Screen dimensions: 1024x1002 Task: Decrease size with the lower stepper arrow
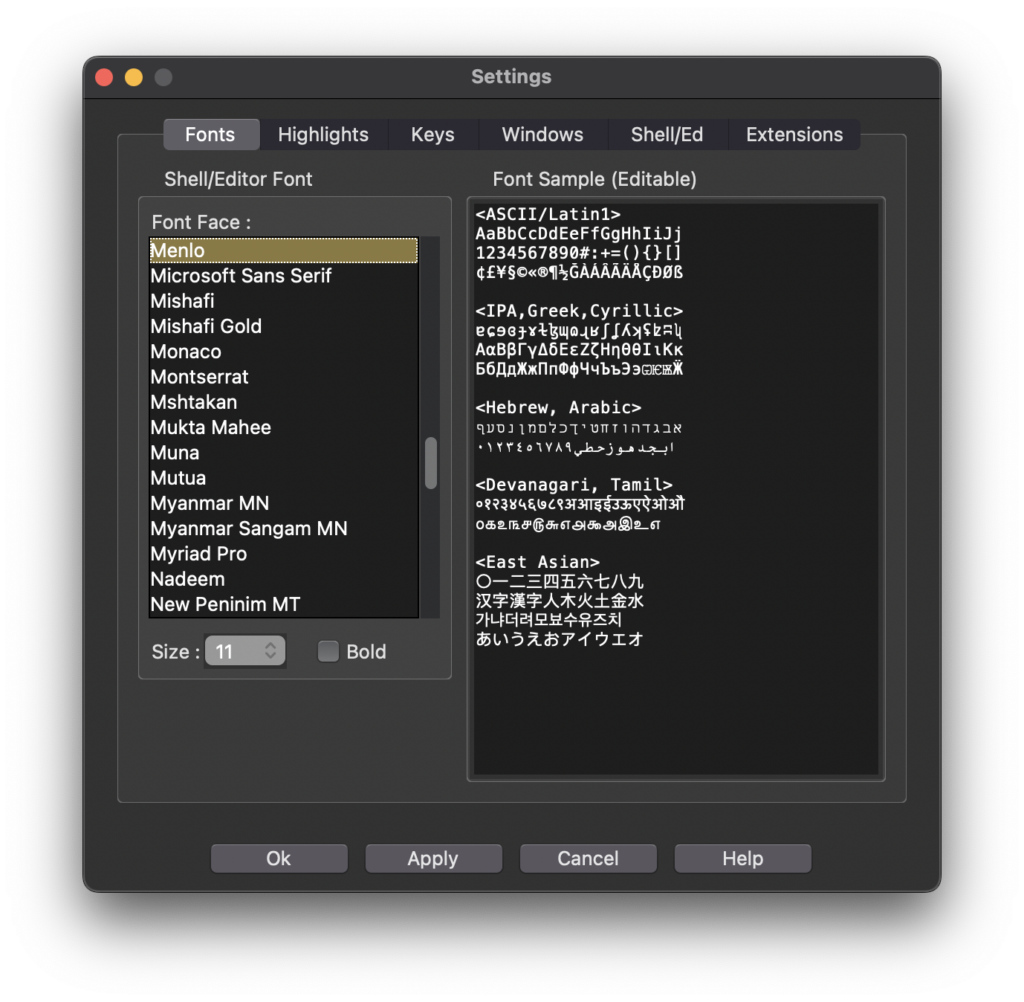pos(271,657)
